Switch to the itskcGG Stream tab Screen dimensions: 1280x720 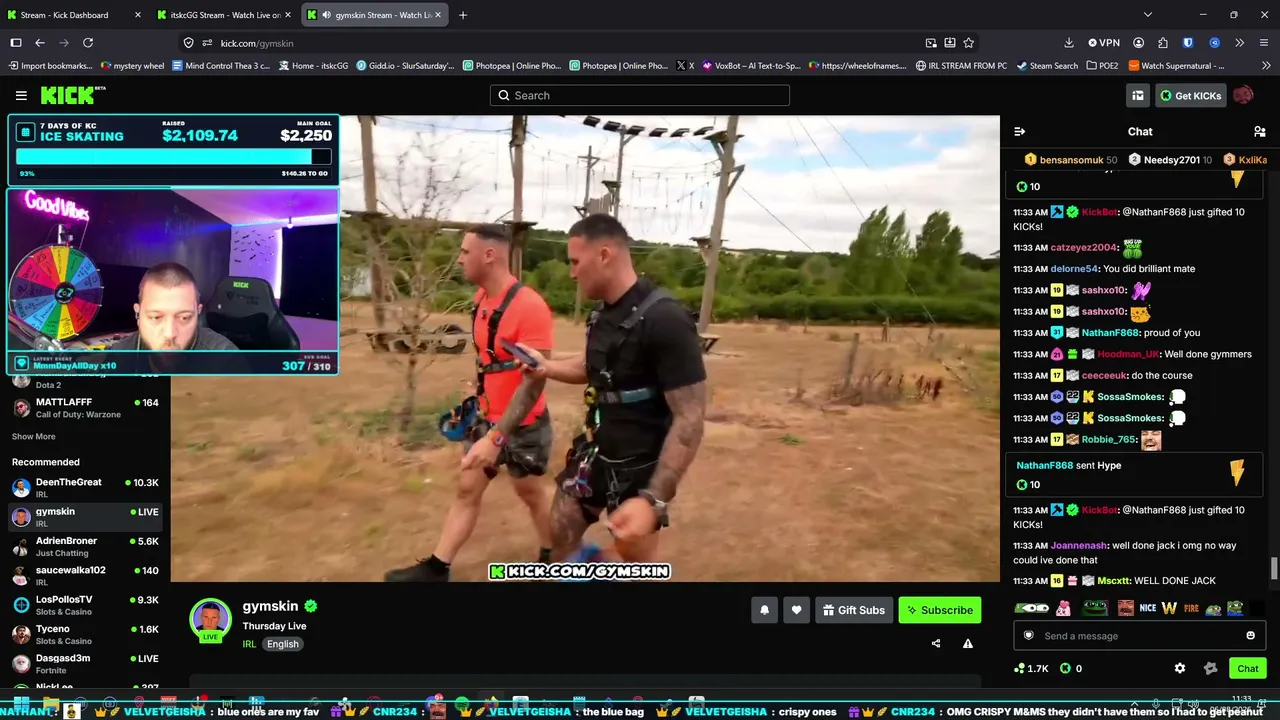click(224, 15)
